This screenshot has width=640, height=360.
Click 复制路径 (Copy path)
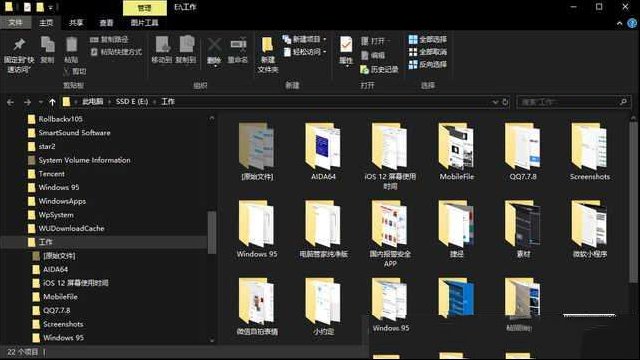coord(109,40)
